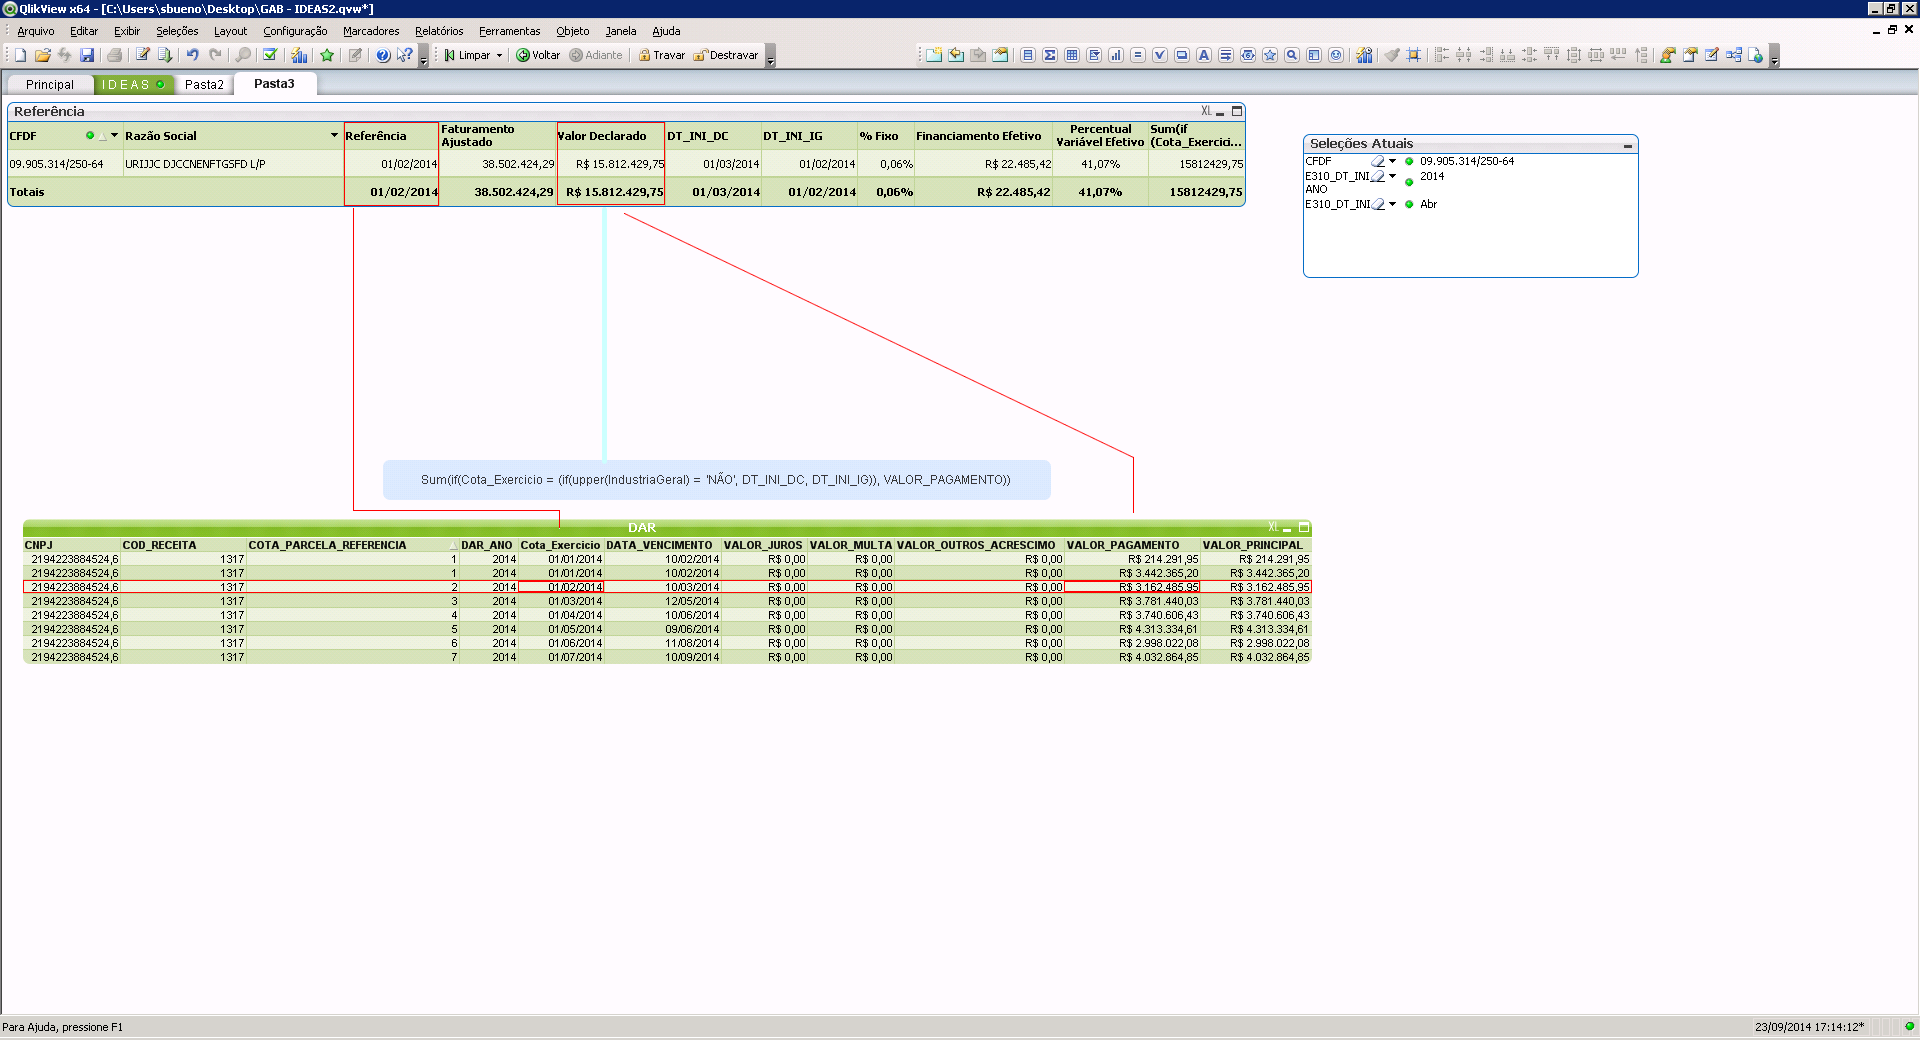This screenshot has height=1040, width=1920.
Task: Create a Statistics Box using the sigma icon
Action: click(1050, 55)
